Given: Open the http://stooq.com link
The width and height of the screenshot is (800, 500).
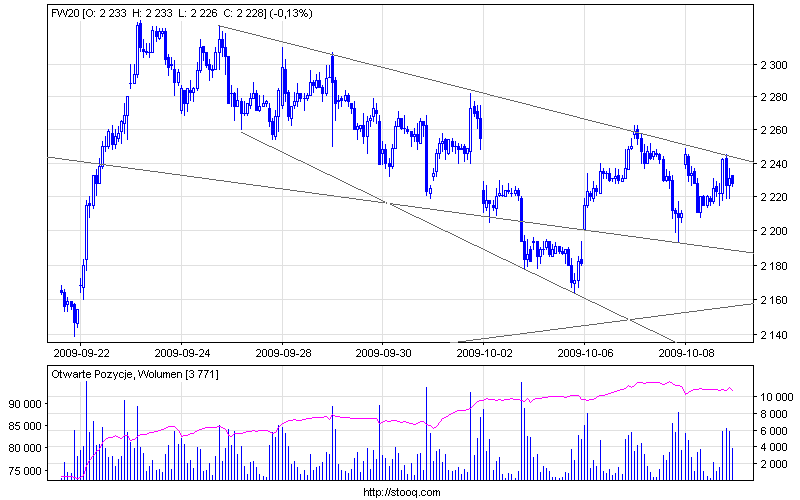Looking at the screenshot, I should [x=402, y=492].
